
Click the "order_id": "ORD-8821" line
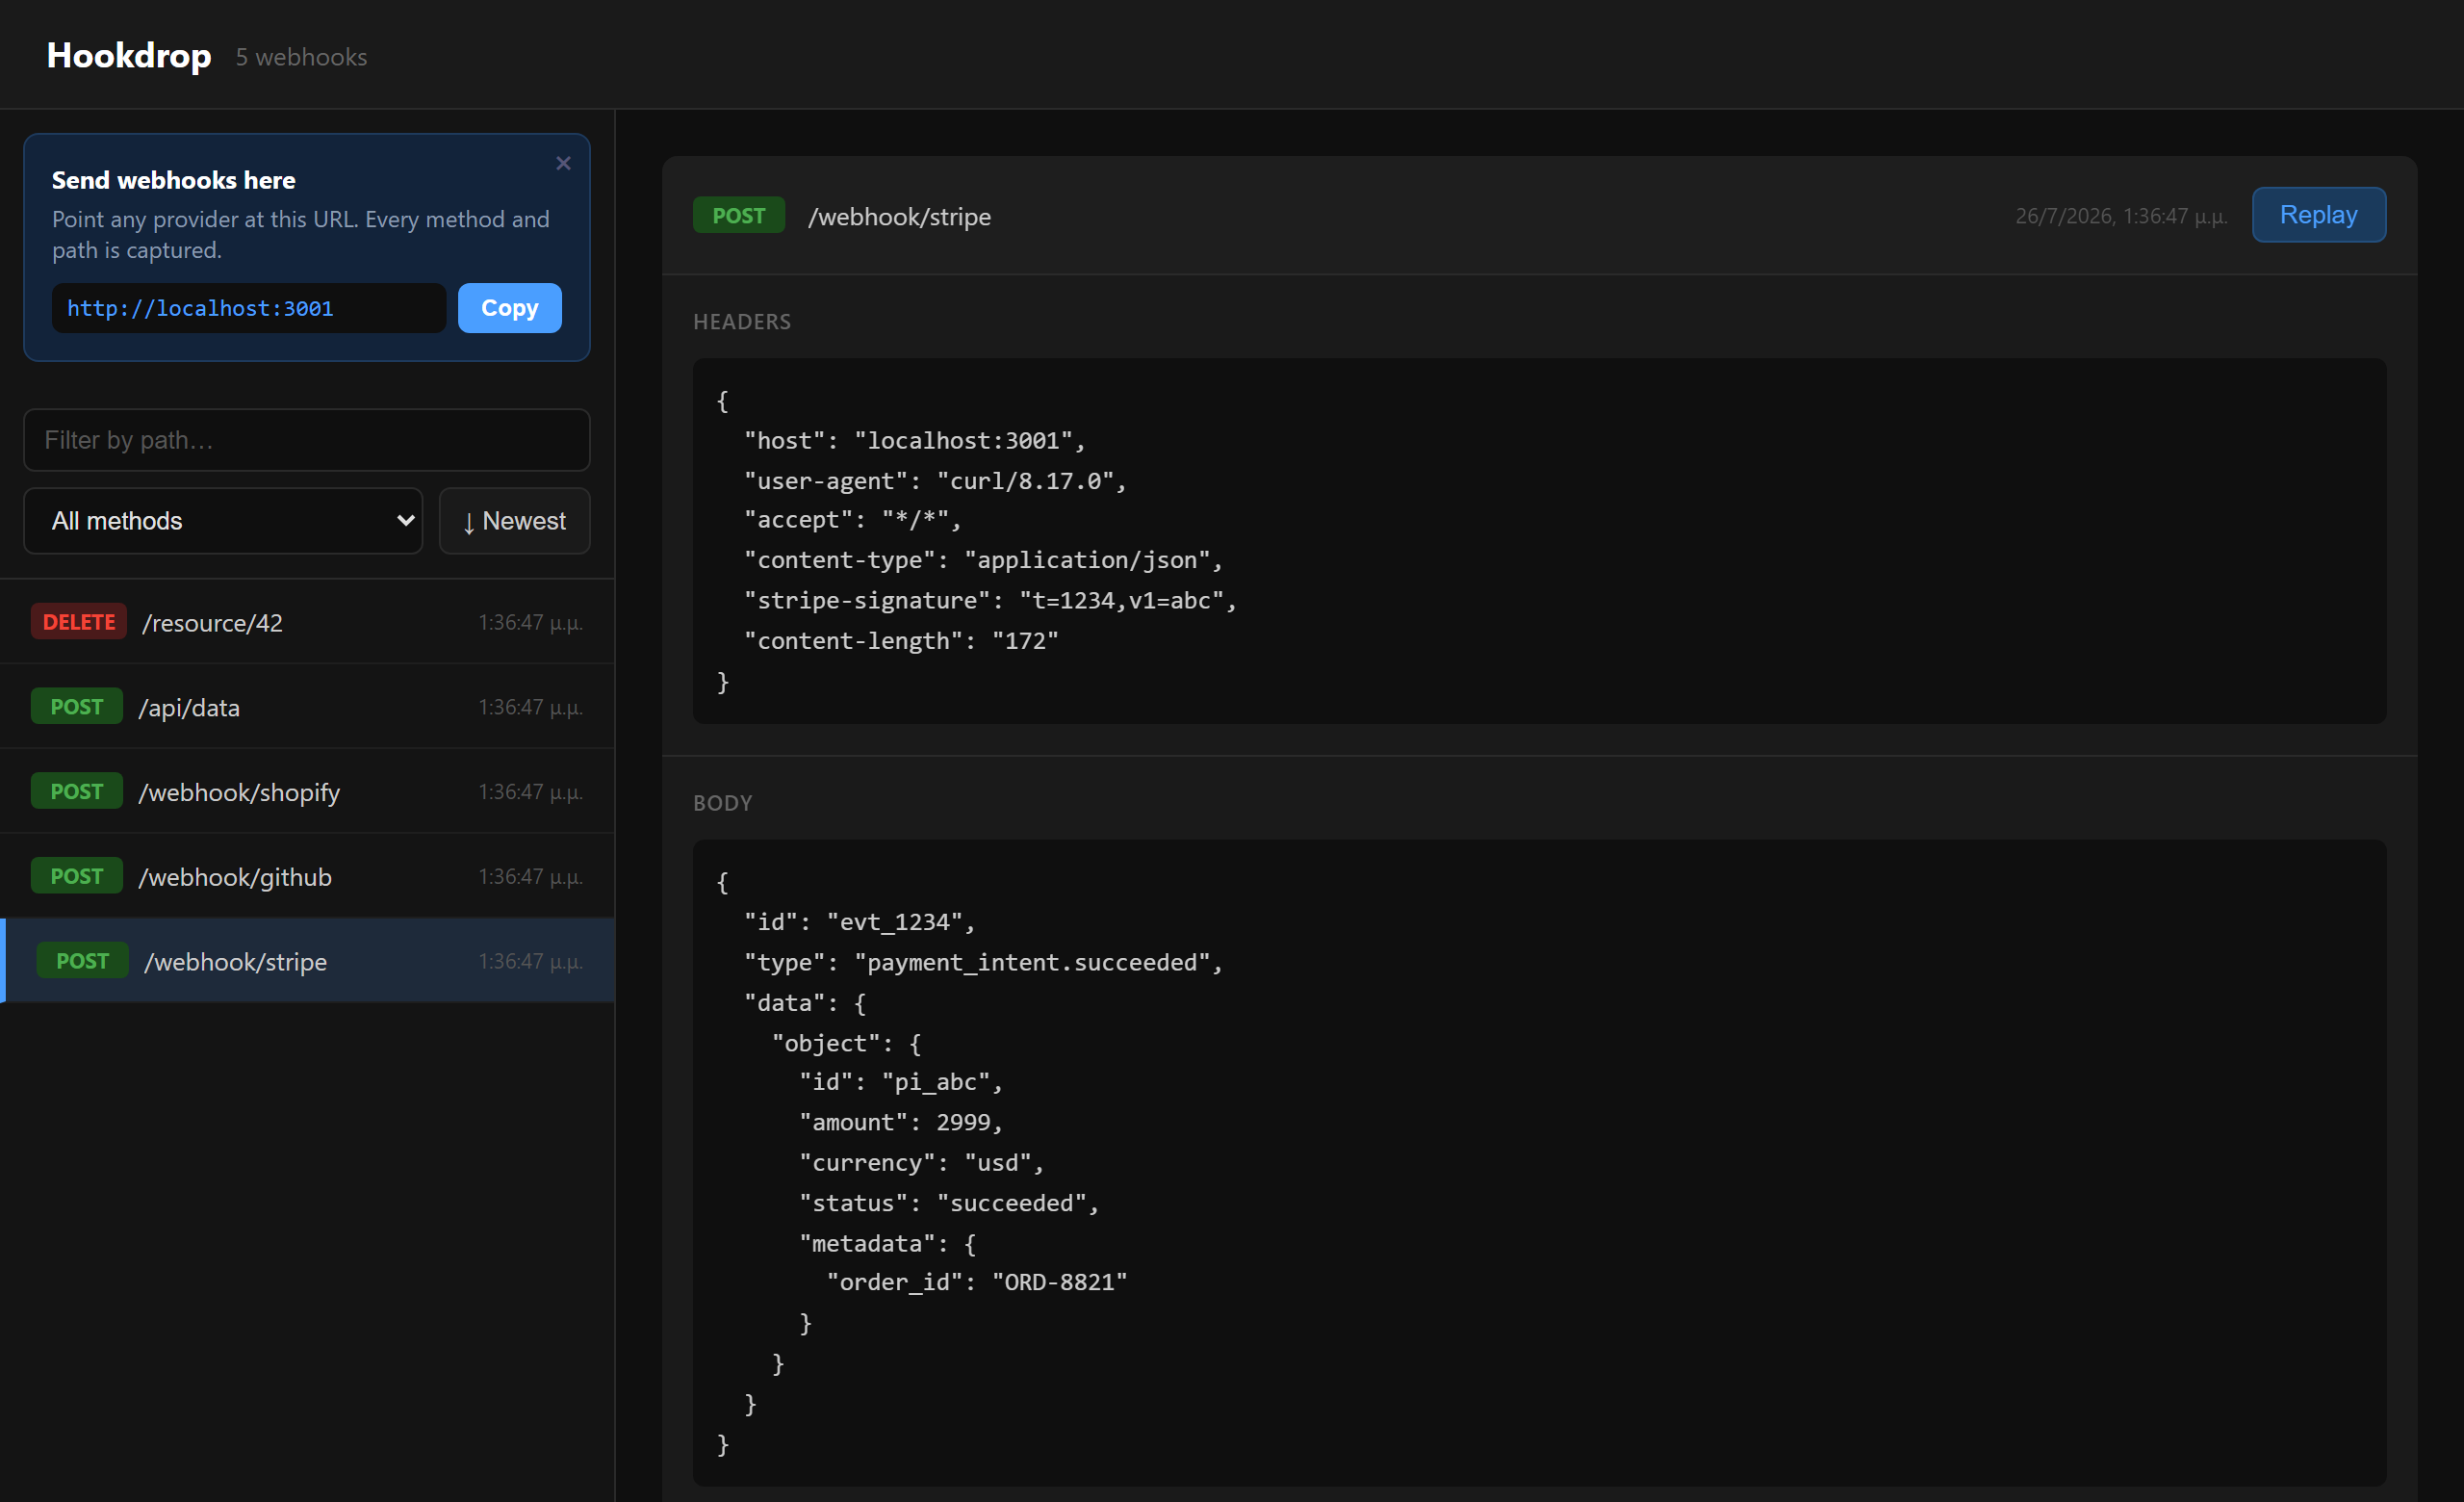(x=977, y=1282)
